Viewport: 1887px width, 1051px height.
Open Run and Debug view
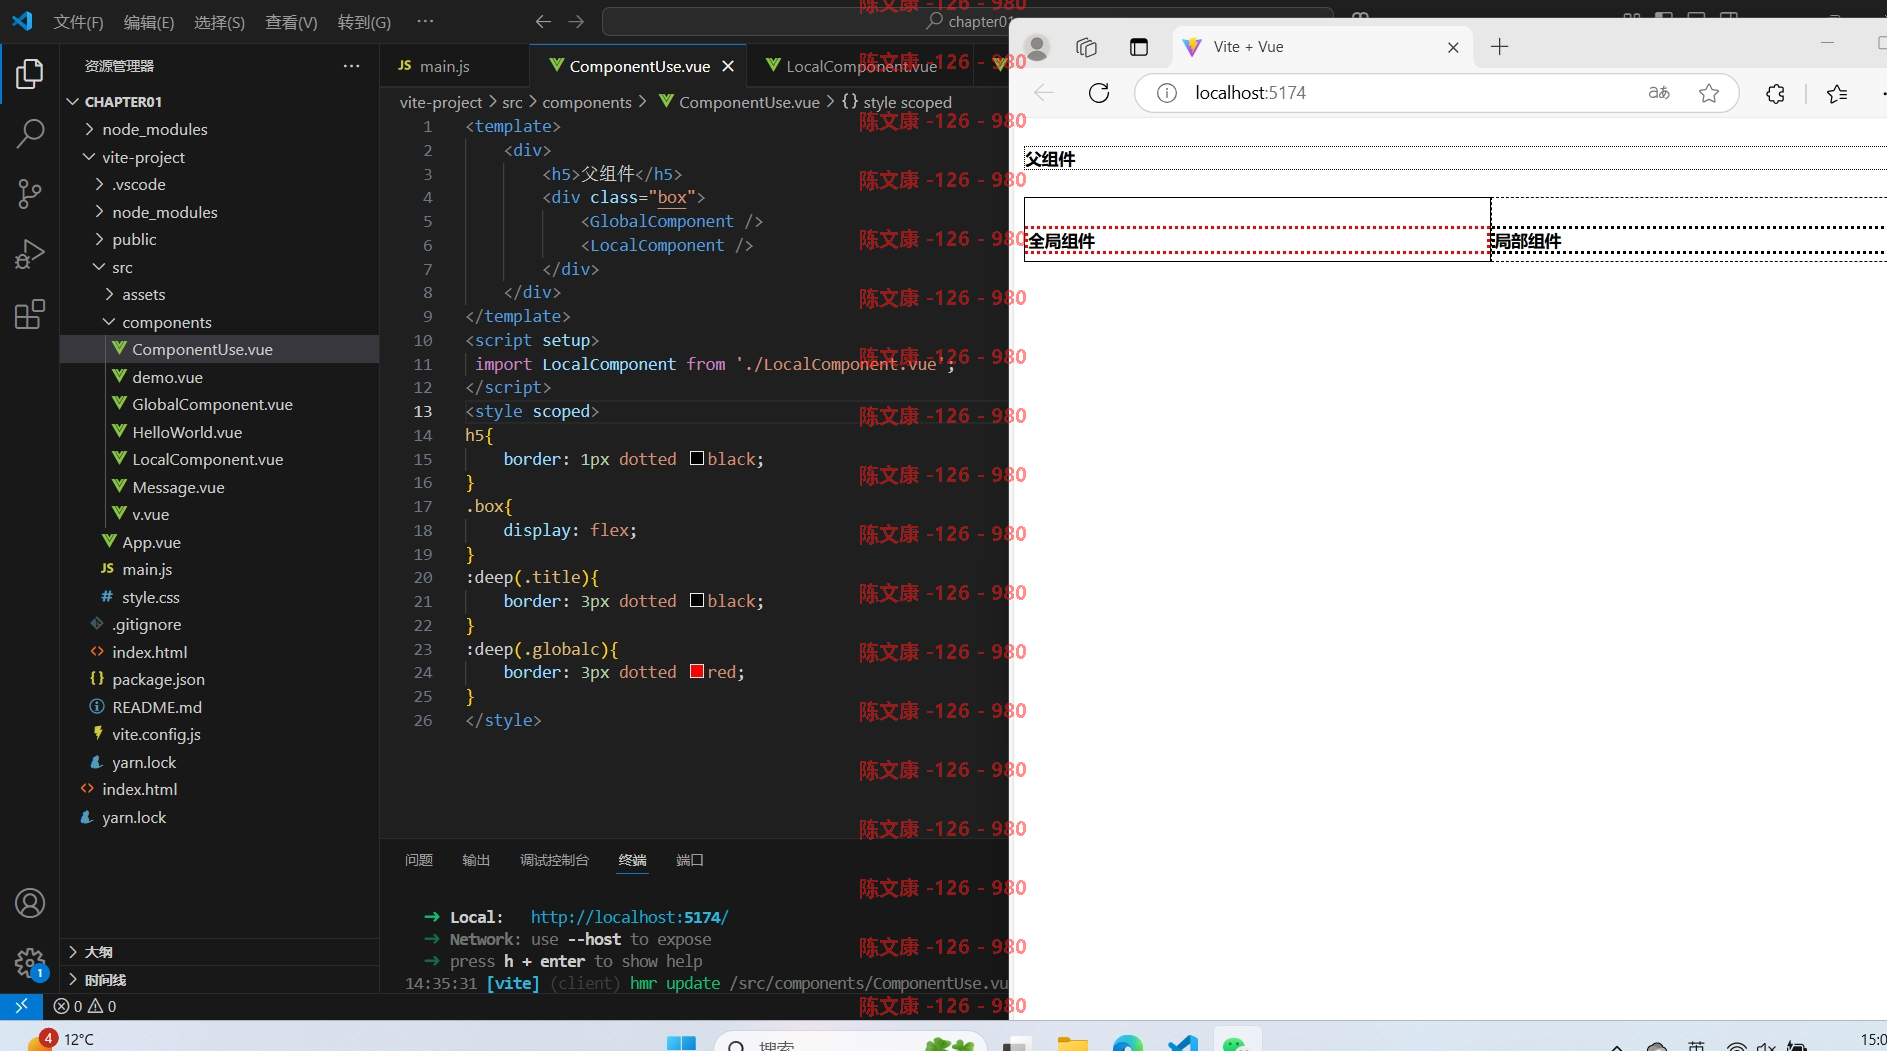pos(30,254)
